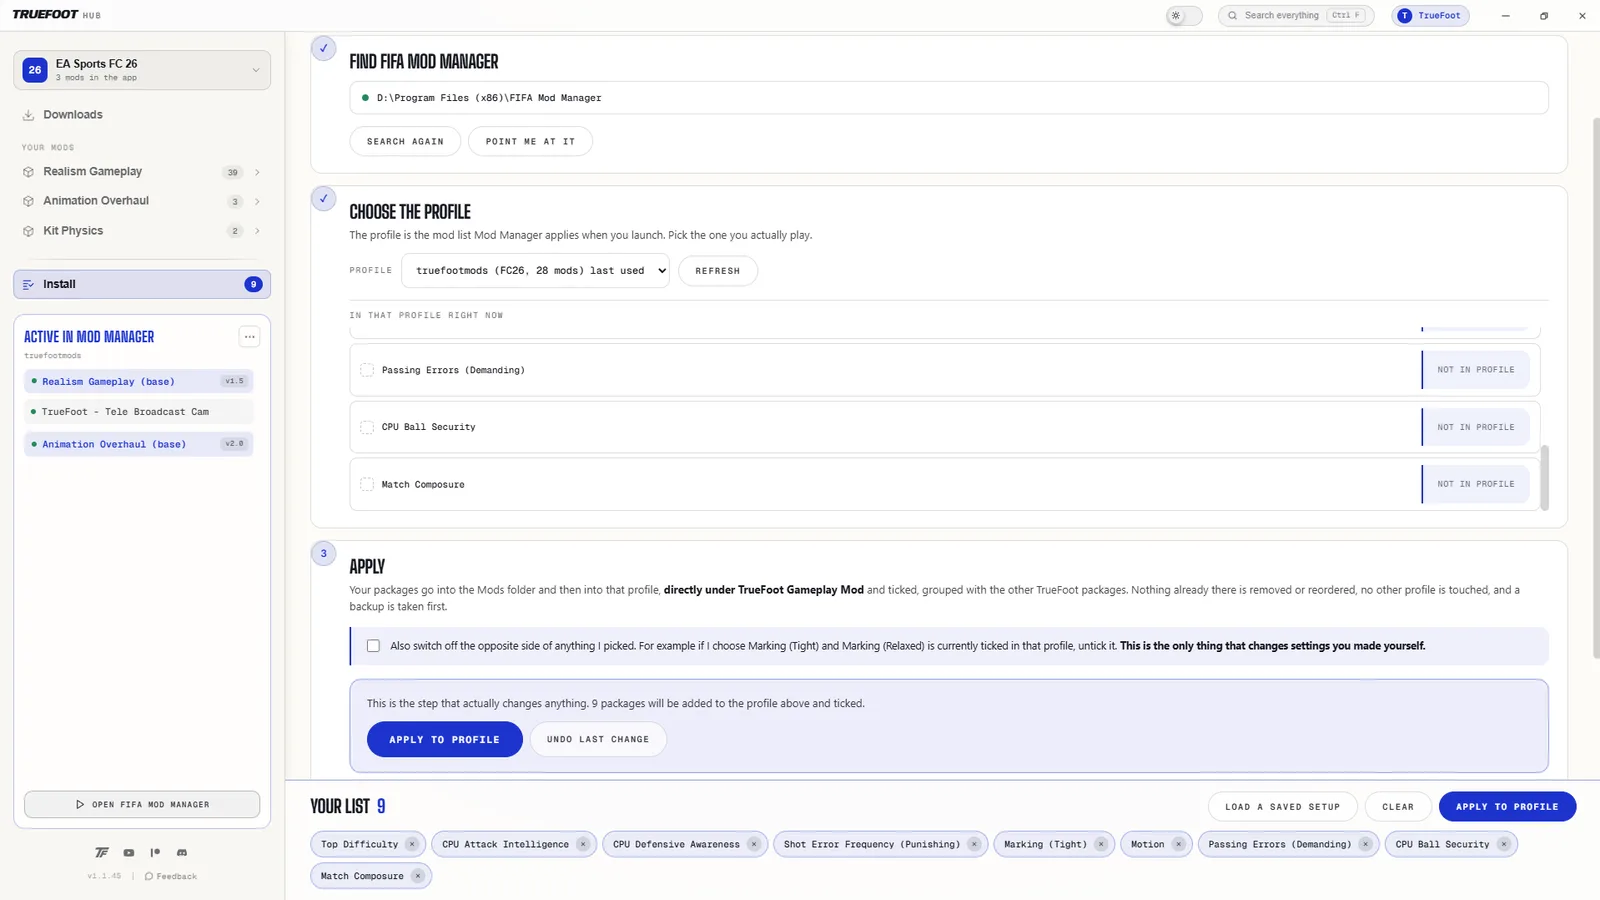Select Realism Gameplay (base) active mod
The image size is (1600, 900).
(x=138, y=381)
